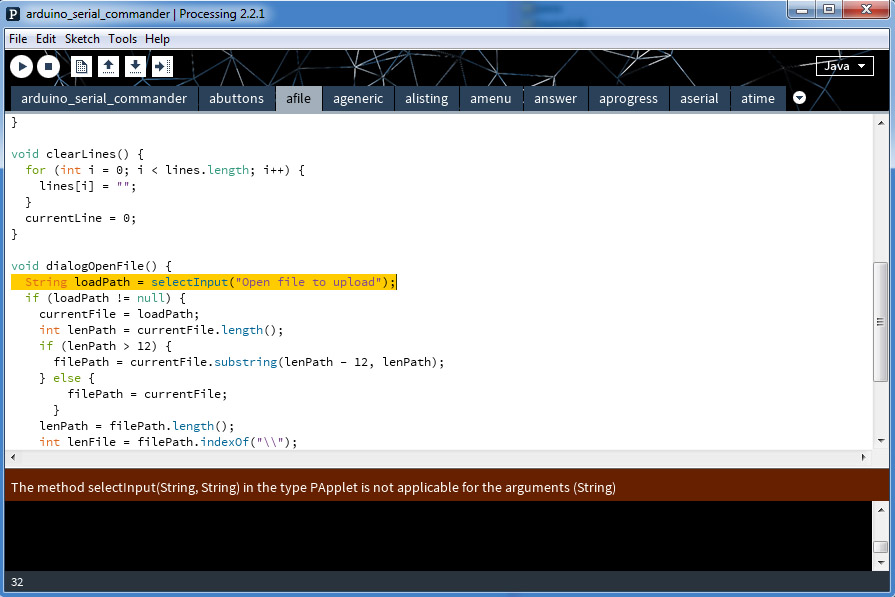This screenshot has height=597, width=895.
Task: Export the application using the right-arrow icon
Action: pos(162,67)
